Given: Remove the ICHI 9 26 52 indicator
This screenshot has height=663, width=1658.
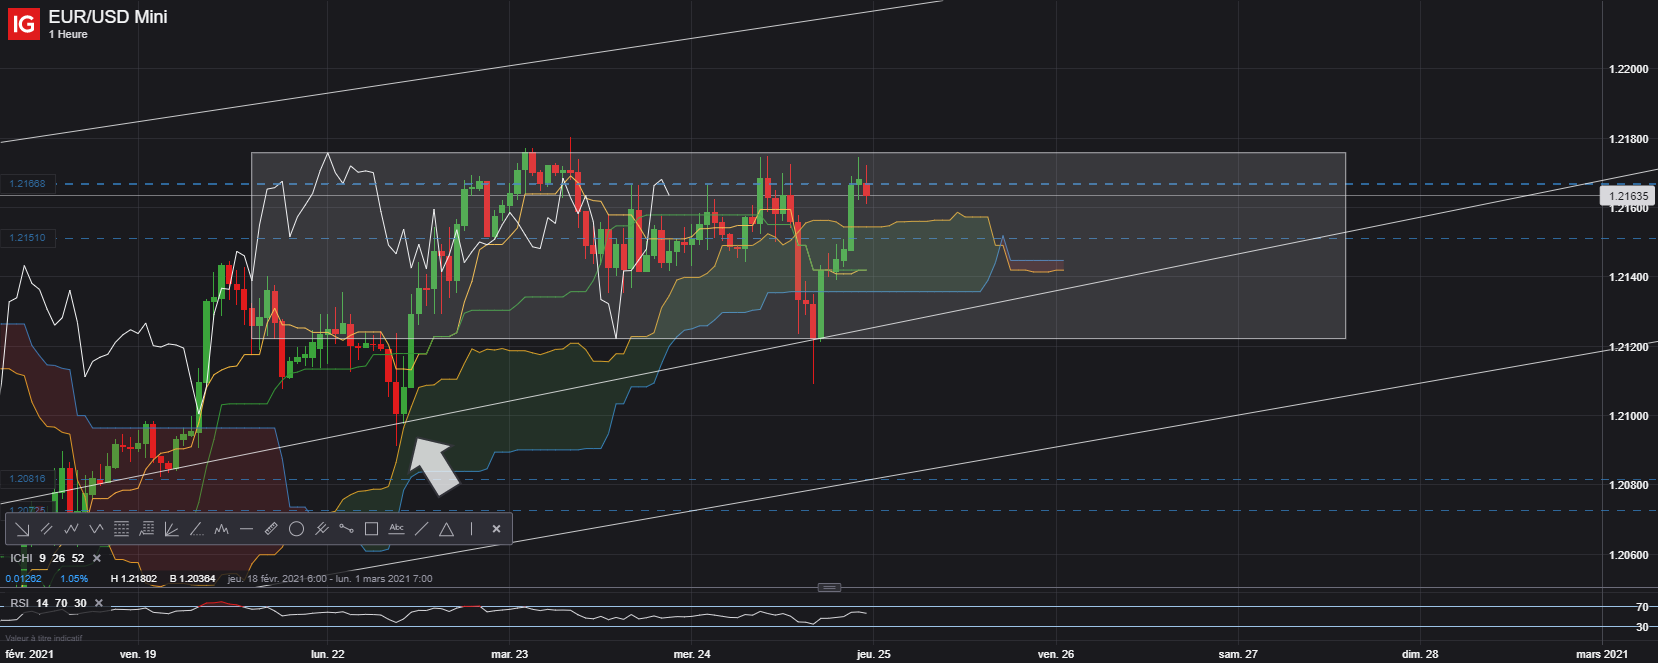Looking at the screenshot, I should (97, 558).
